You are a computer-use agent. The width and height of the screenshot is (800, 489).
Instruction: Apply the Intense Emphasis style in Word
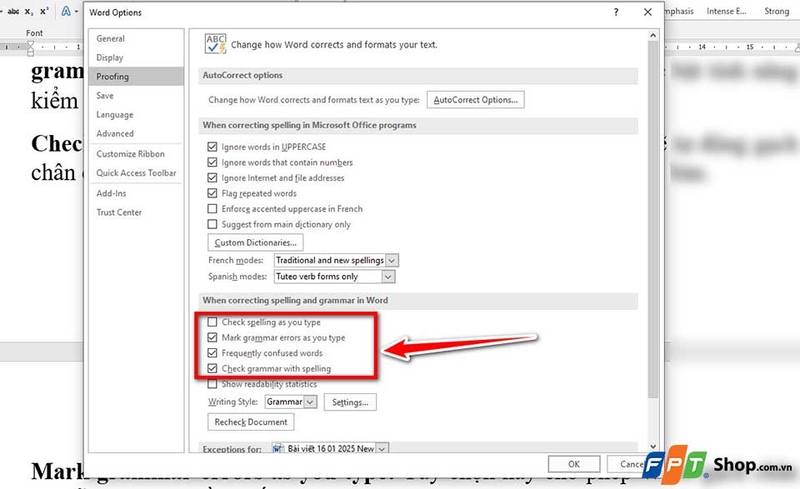(x=727, y=11)
